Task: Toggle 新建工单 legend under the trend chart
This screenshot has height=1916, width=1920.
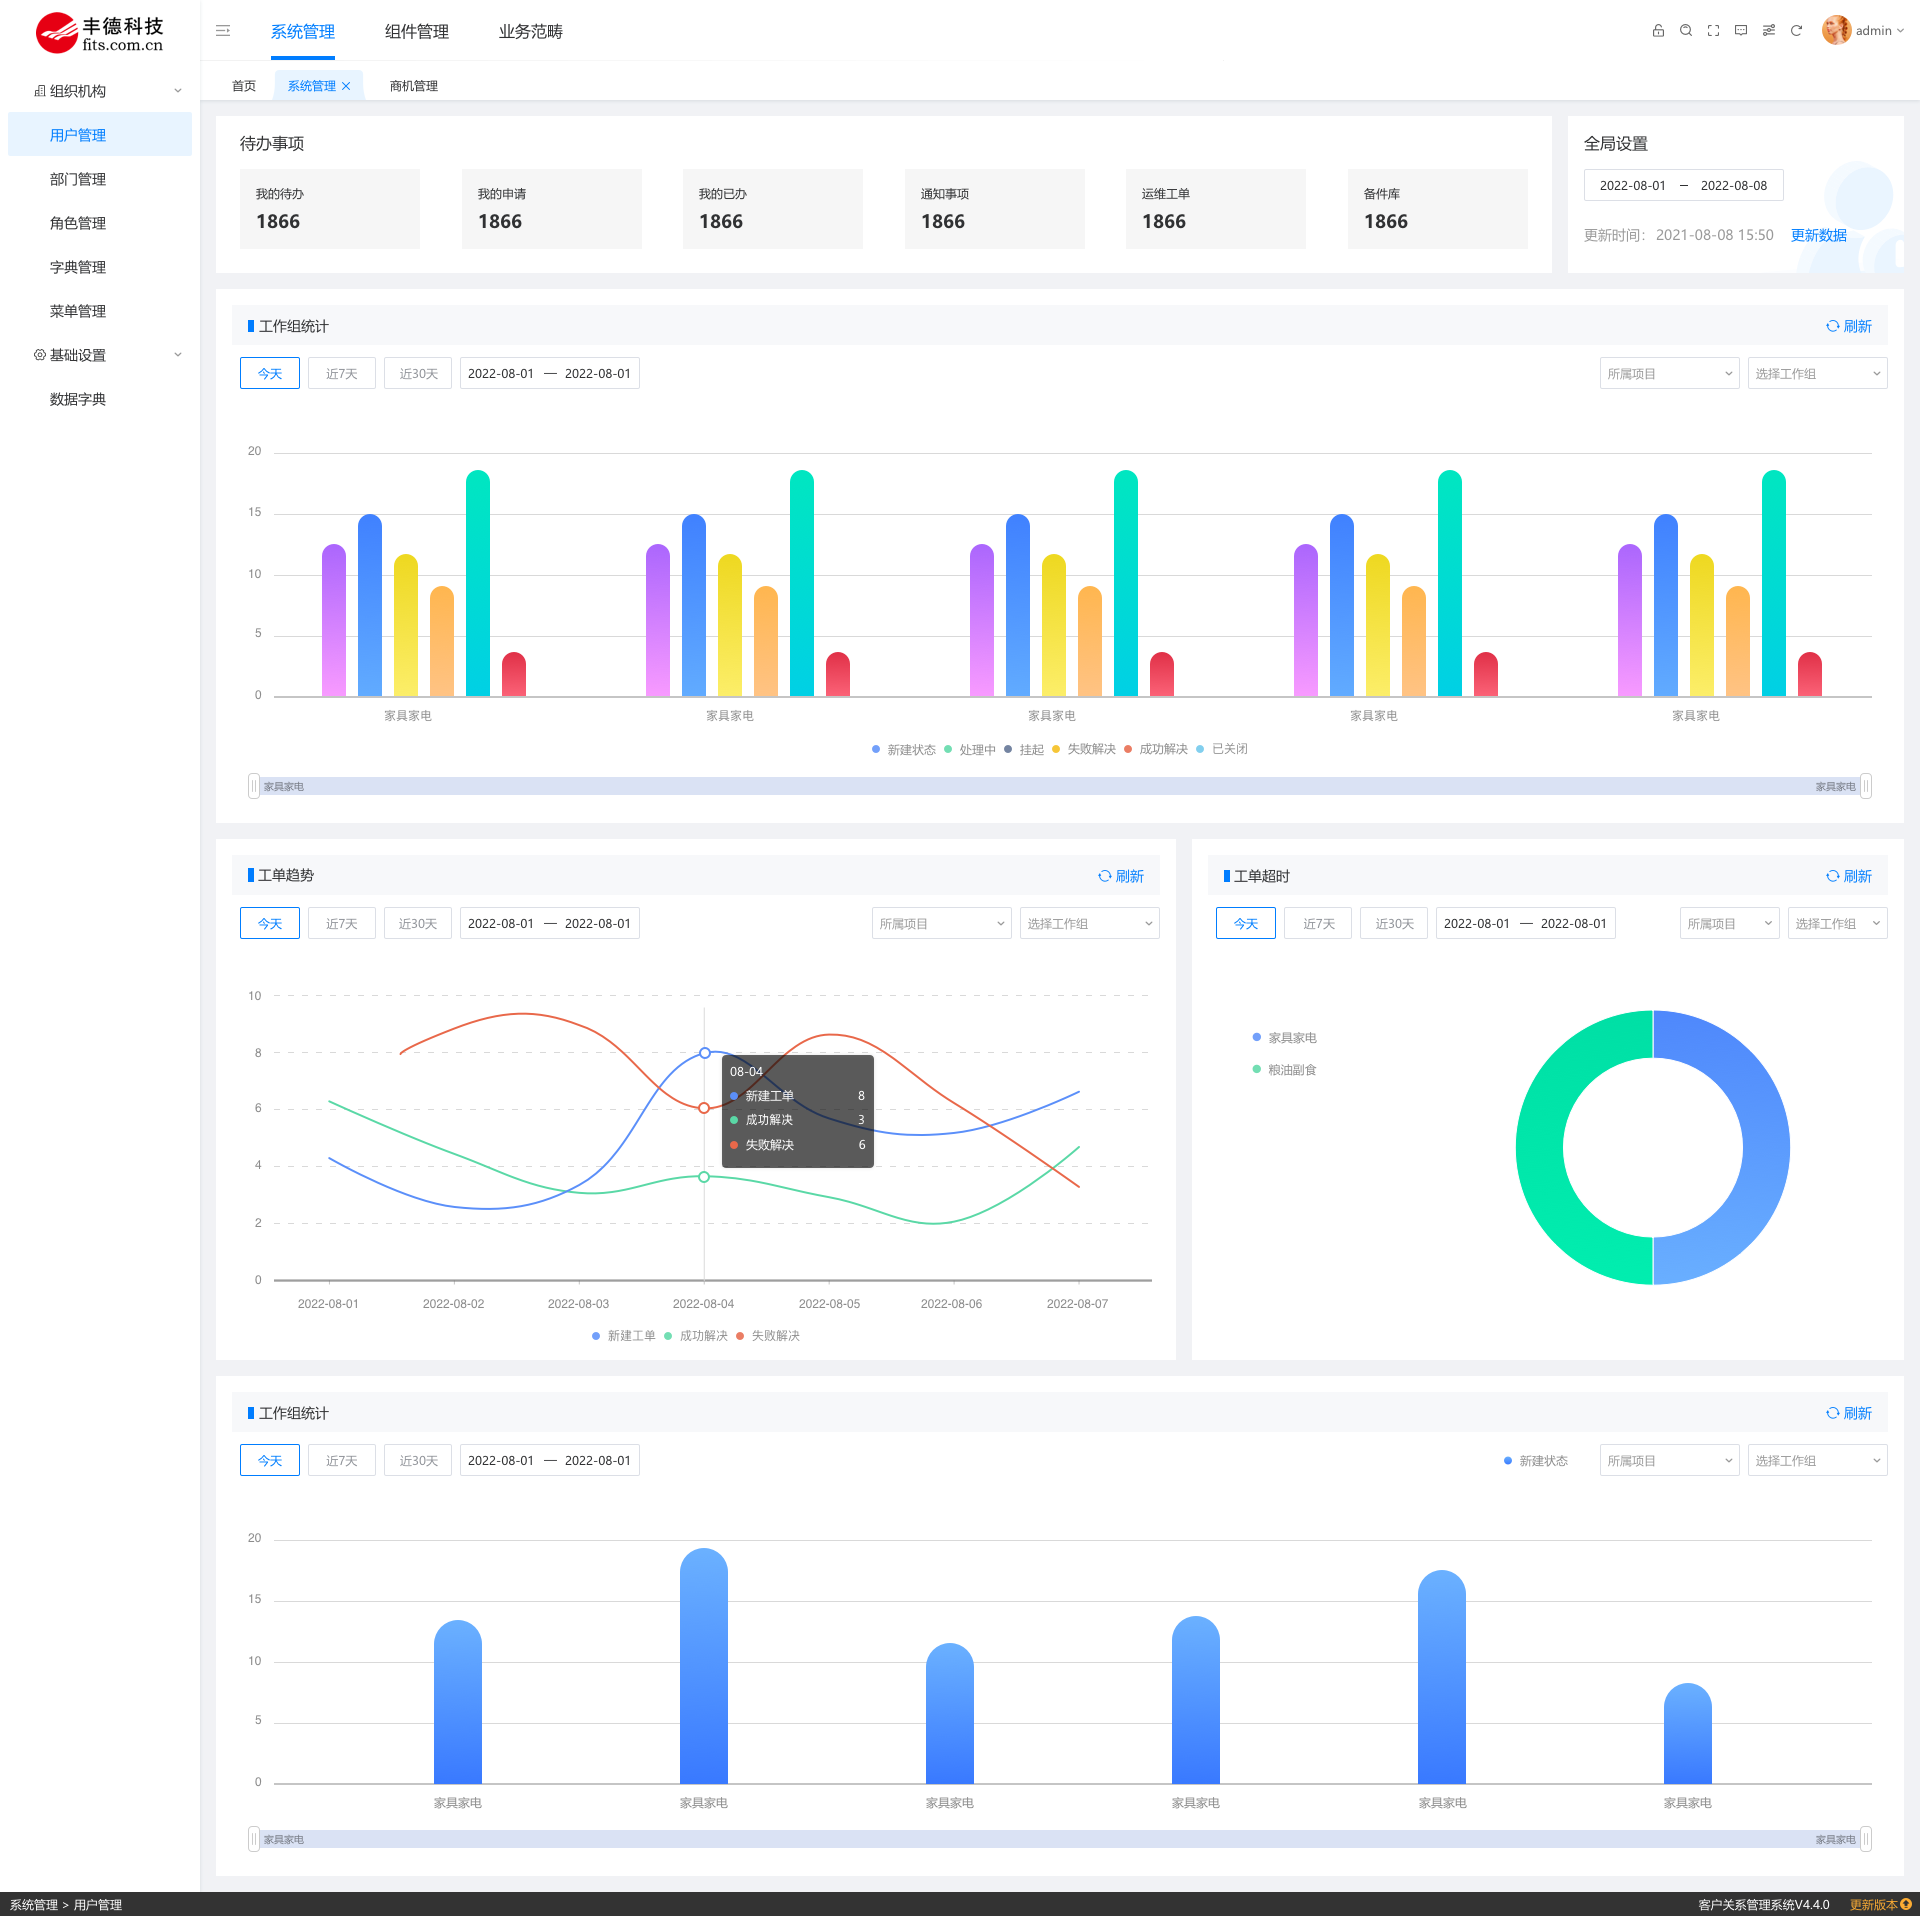Action: coord(623,1336)
